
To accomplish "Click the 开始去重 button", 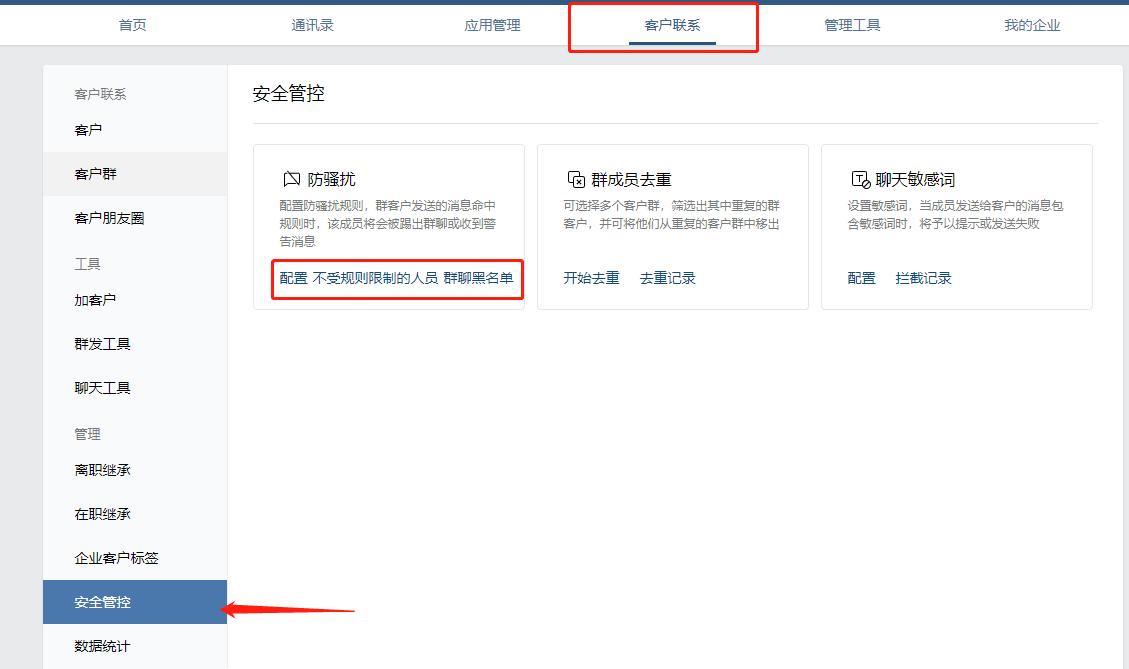I will [x=590, y=278].
